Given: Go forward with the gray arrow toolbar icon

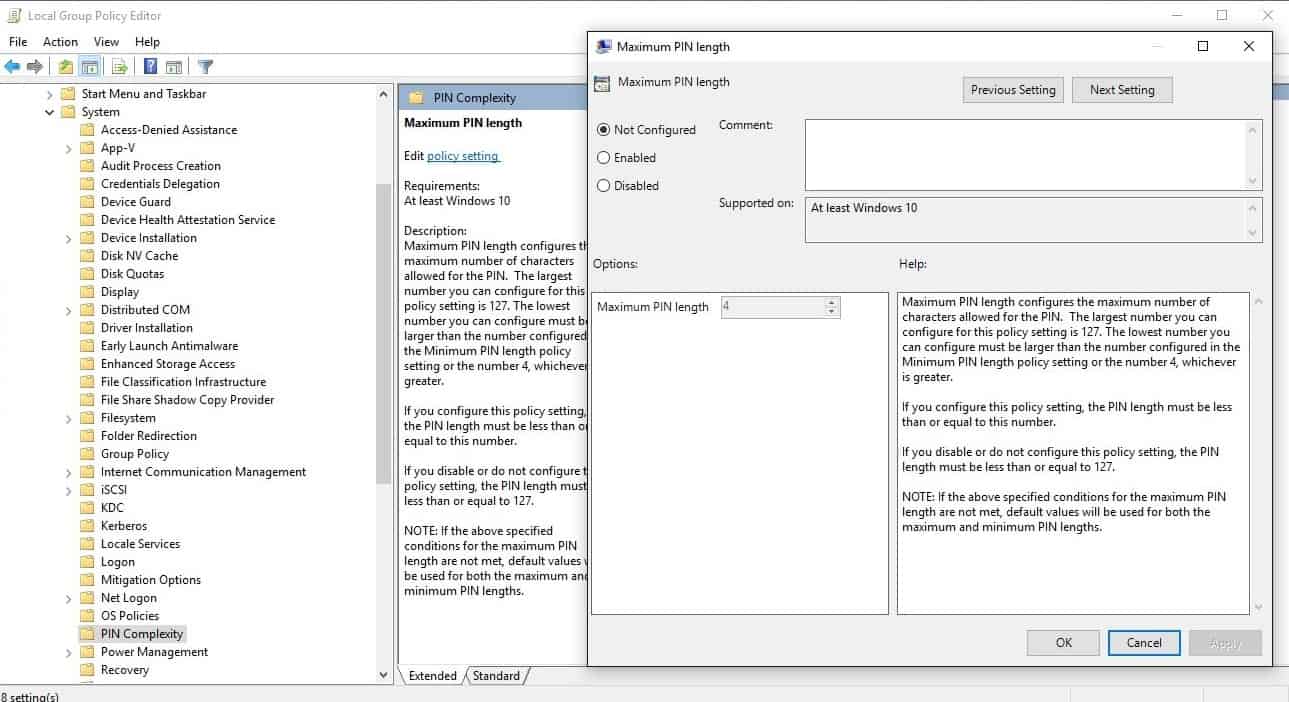Looking at the screenshot, I should (x=35, y=67).
